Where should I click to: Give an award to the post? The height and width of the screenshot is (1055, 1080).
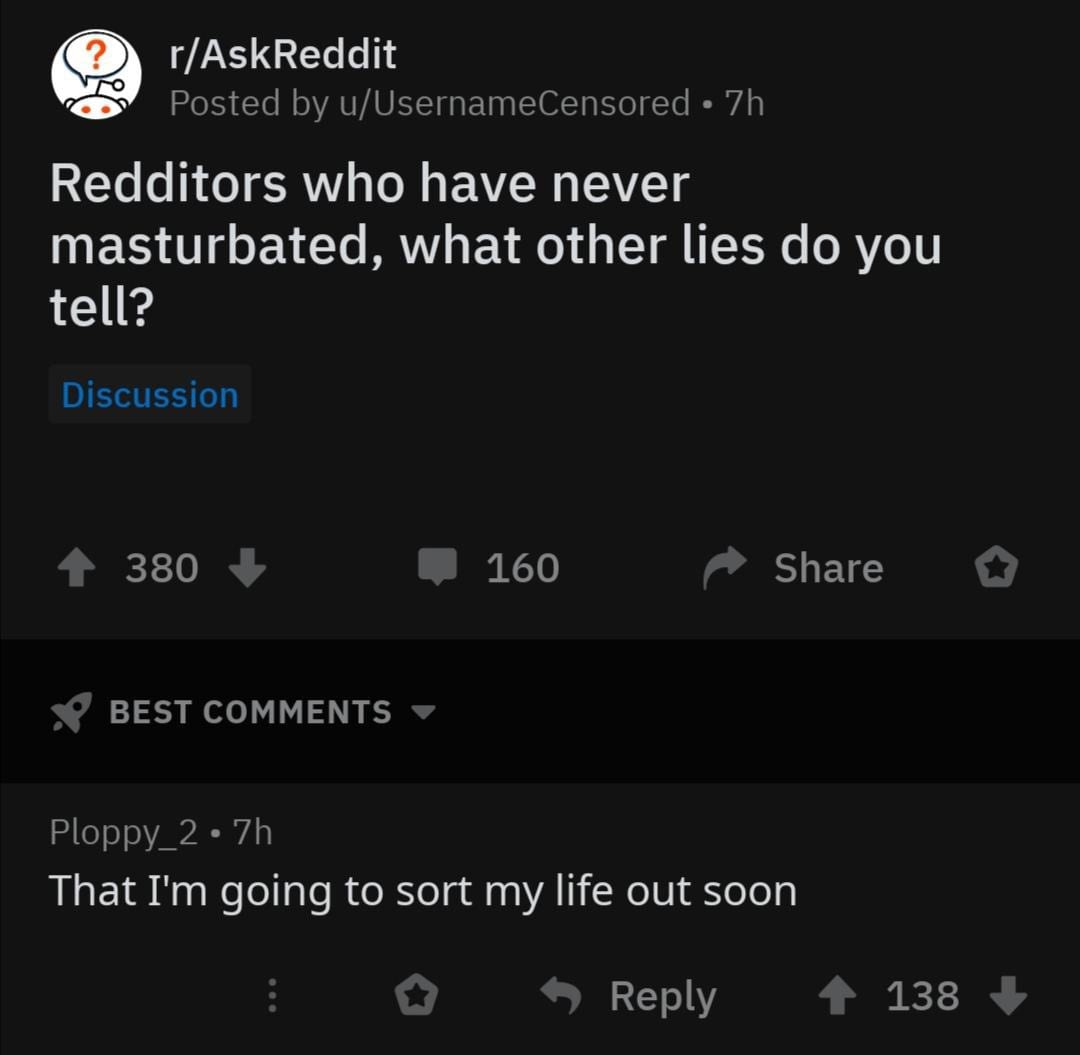[x=996, y=568]
